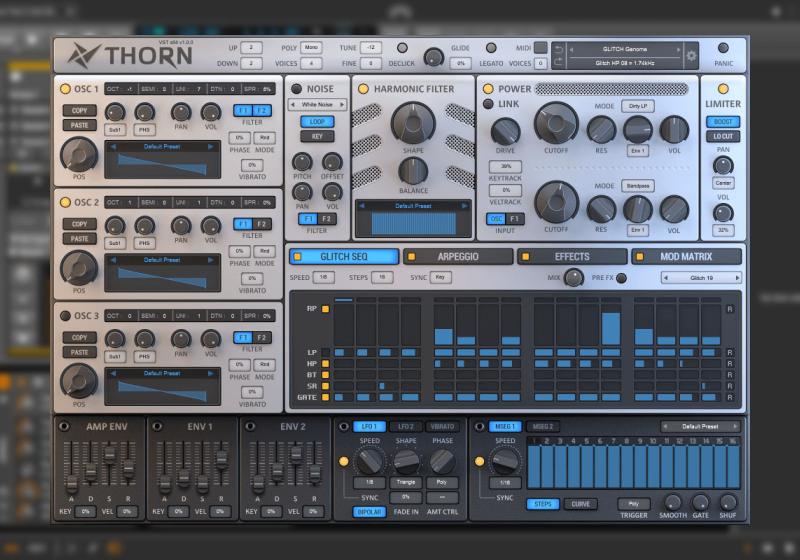Click the limiter LO CUT button
This screenshot has width=800, height=560.
click(x=723, y=136)
